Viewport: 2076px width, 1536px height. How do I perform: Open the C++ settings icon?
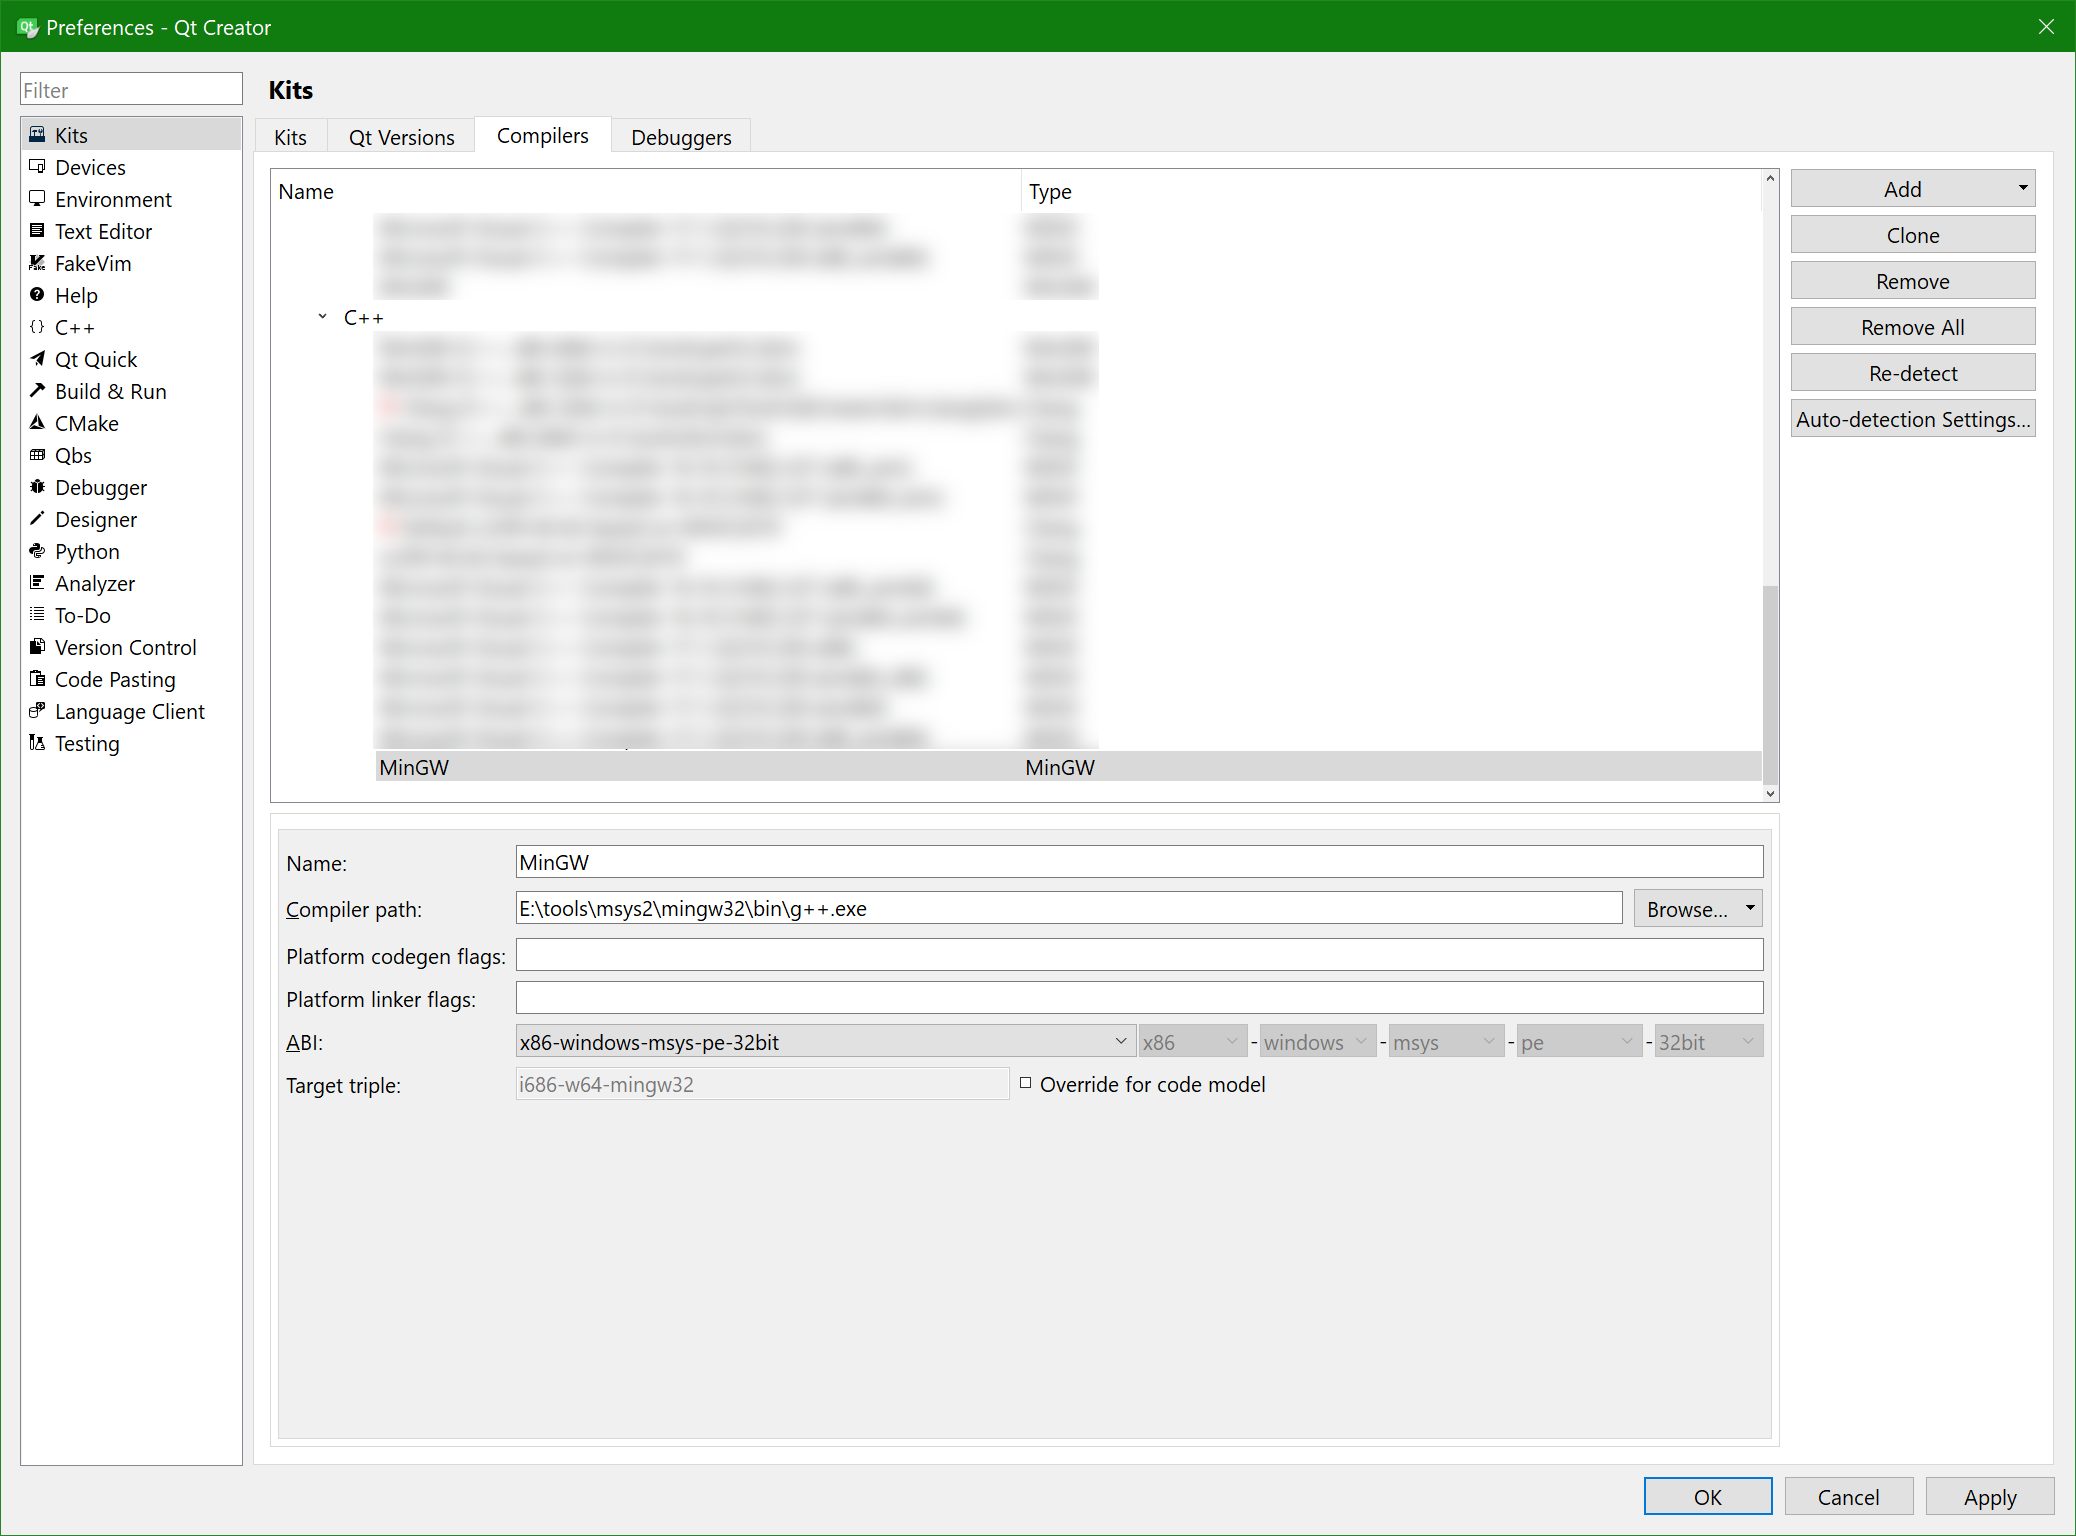37,326
